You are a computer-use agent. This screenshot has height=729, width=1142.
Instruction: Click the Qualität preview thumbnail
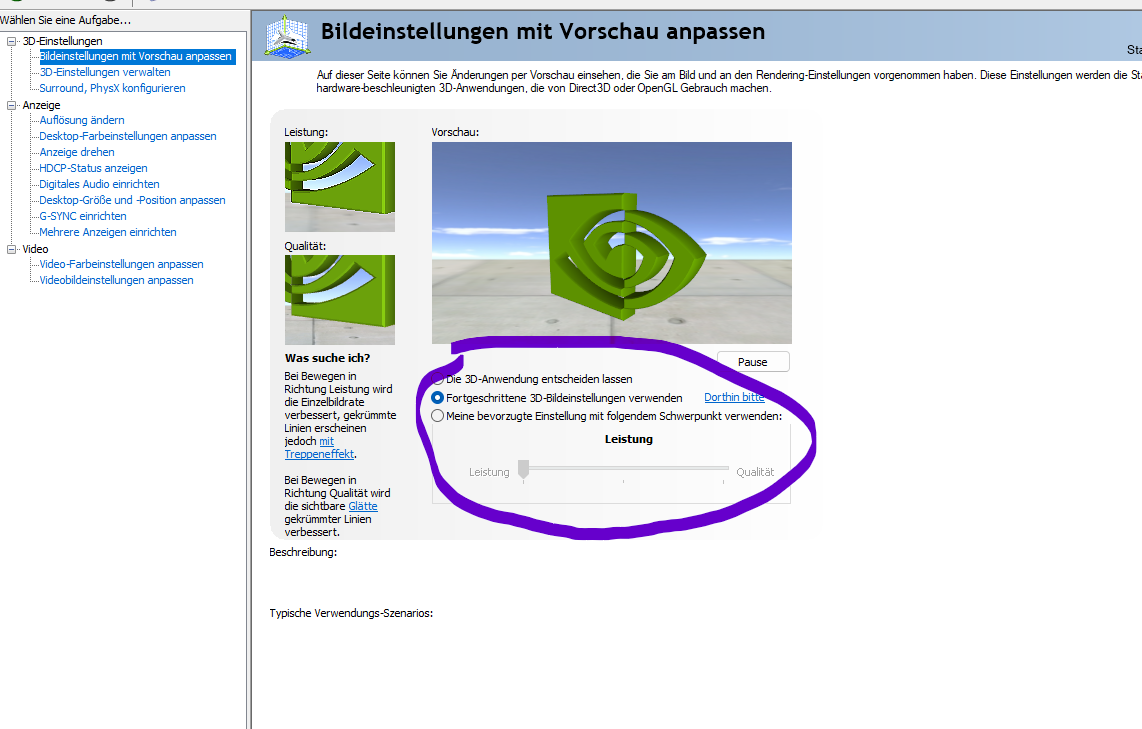[339, 300]
